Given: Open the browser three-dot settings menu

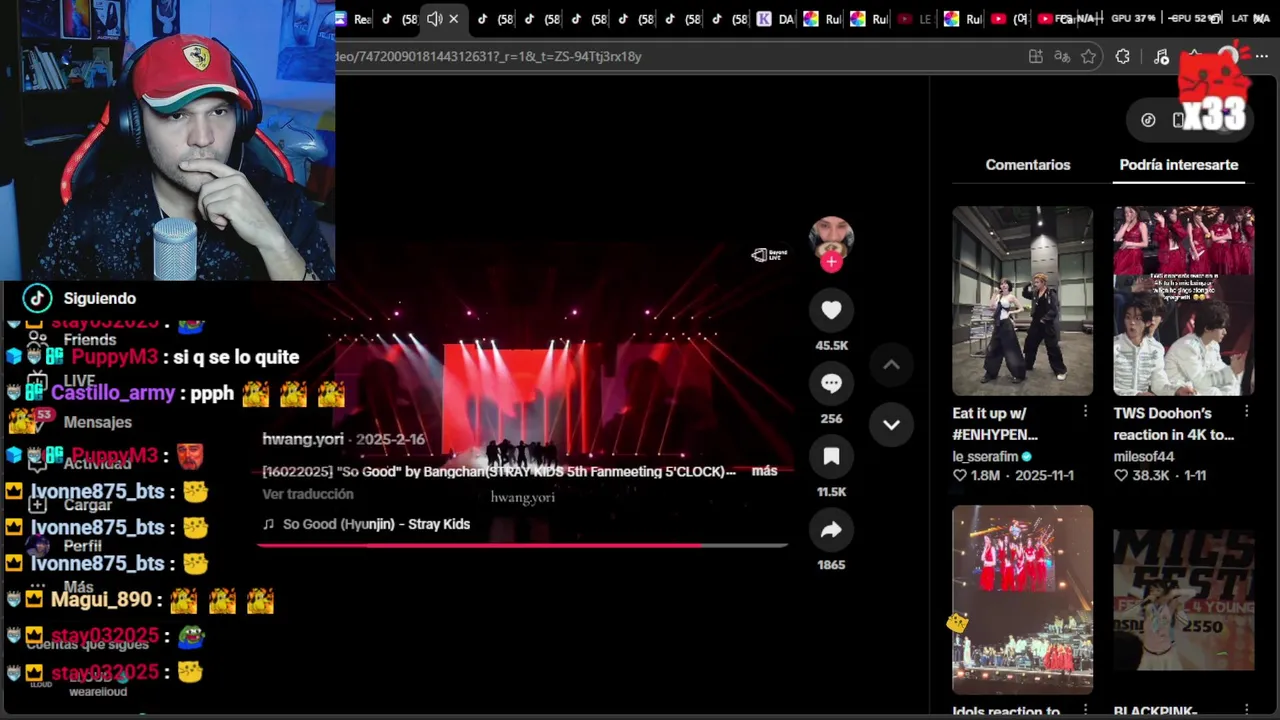Looking at the screenshot, I should (1262, 57).
